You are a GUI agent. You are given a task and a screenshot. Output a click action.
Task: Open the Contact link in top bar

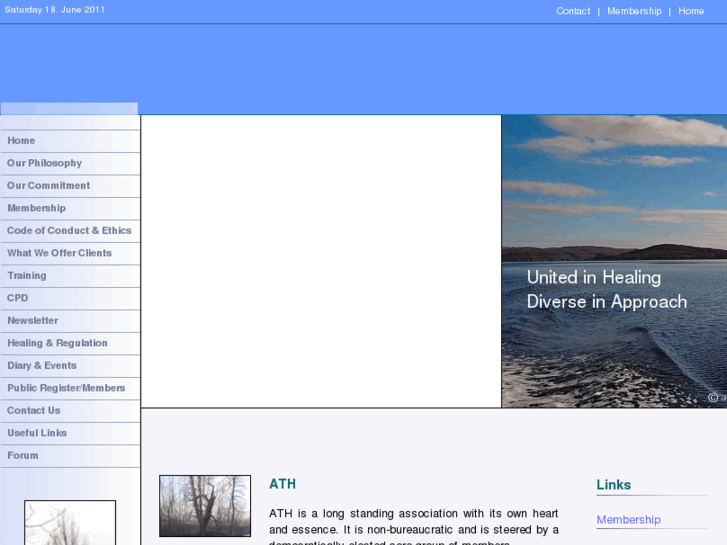point(573,11)
